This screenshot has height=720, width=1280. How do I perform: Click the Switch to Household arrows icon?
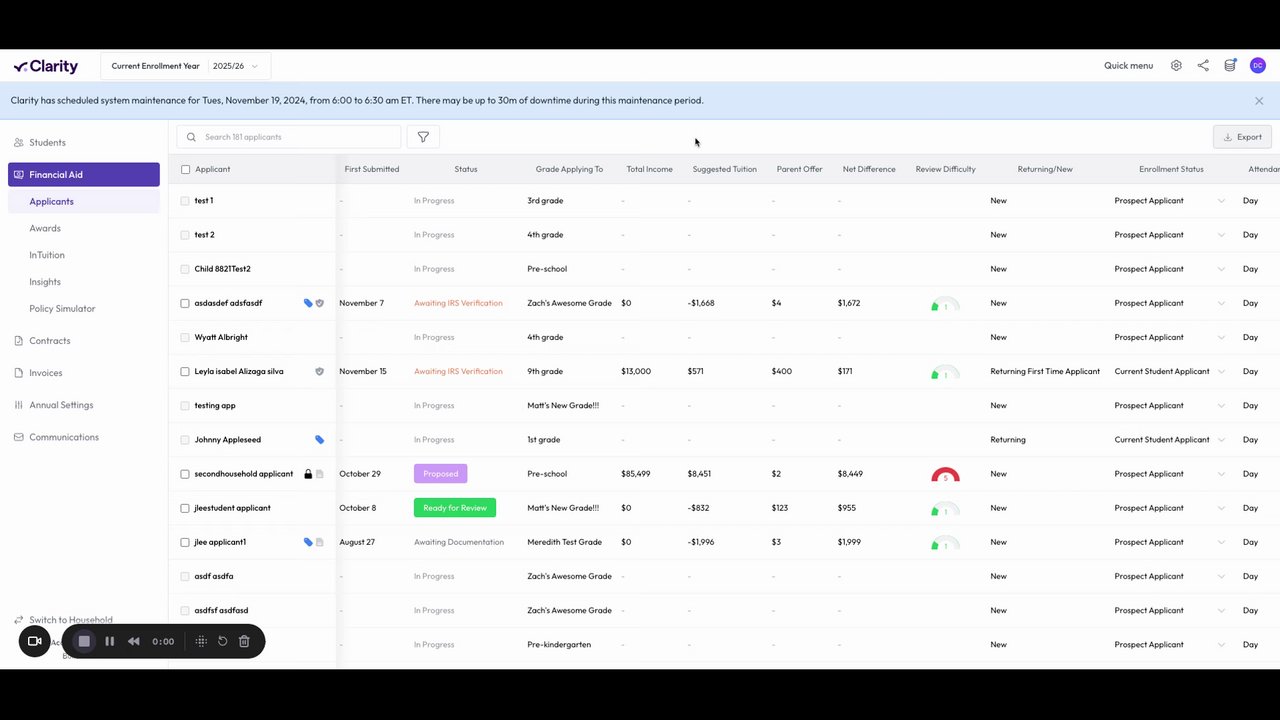coord(19,620)
